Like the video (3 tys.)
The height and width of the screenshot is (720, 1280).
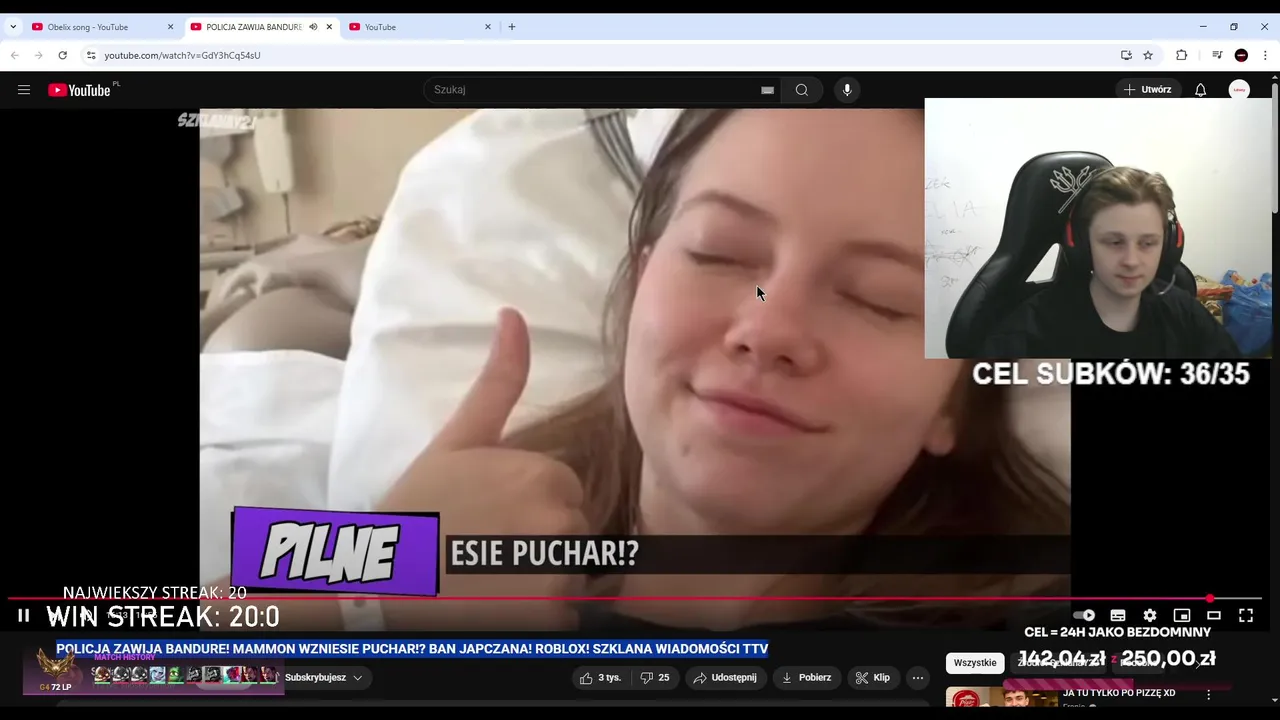point(600,678)
